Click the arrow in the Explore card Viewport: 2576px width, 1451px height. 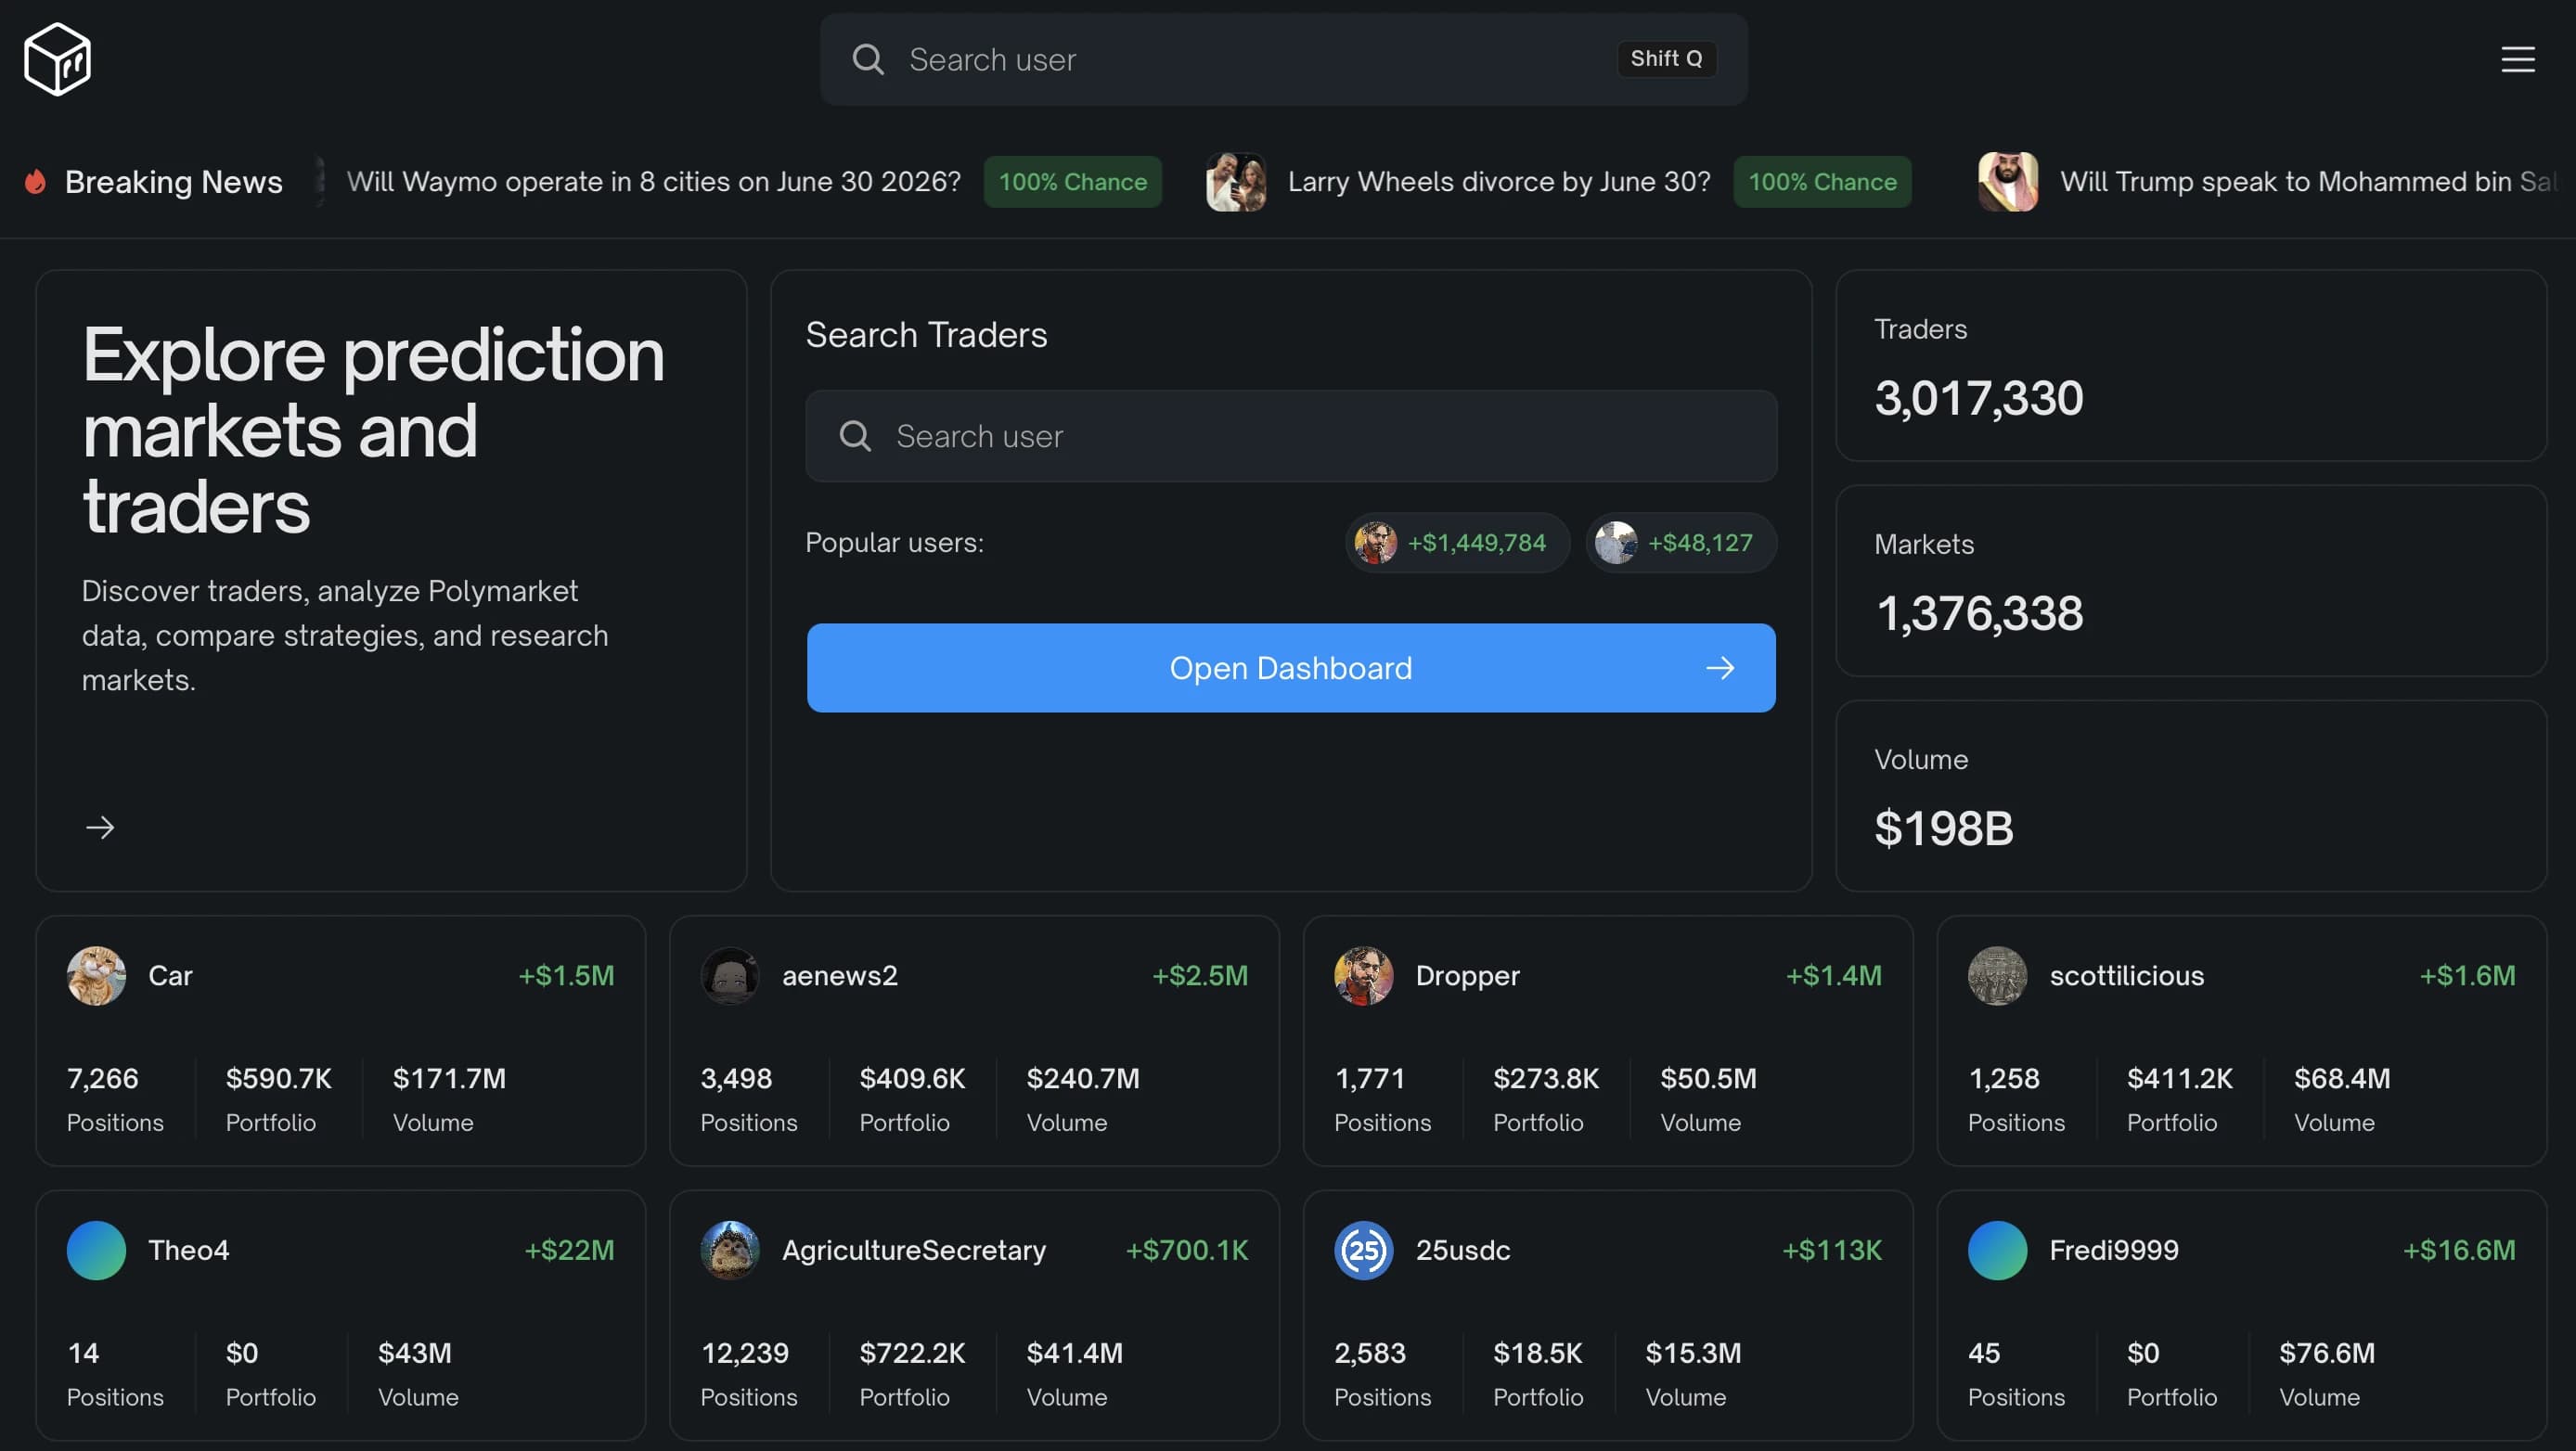100,827
